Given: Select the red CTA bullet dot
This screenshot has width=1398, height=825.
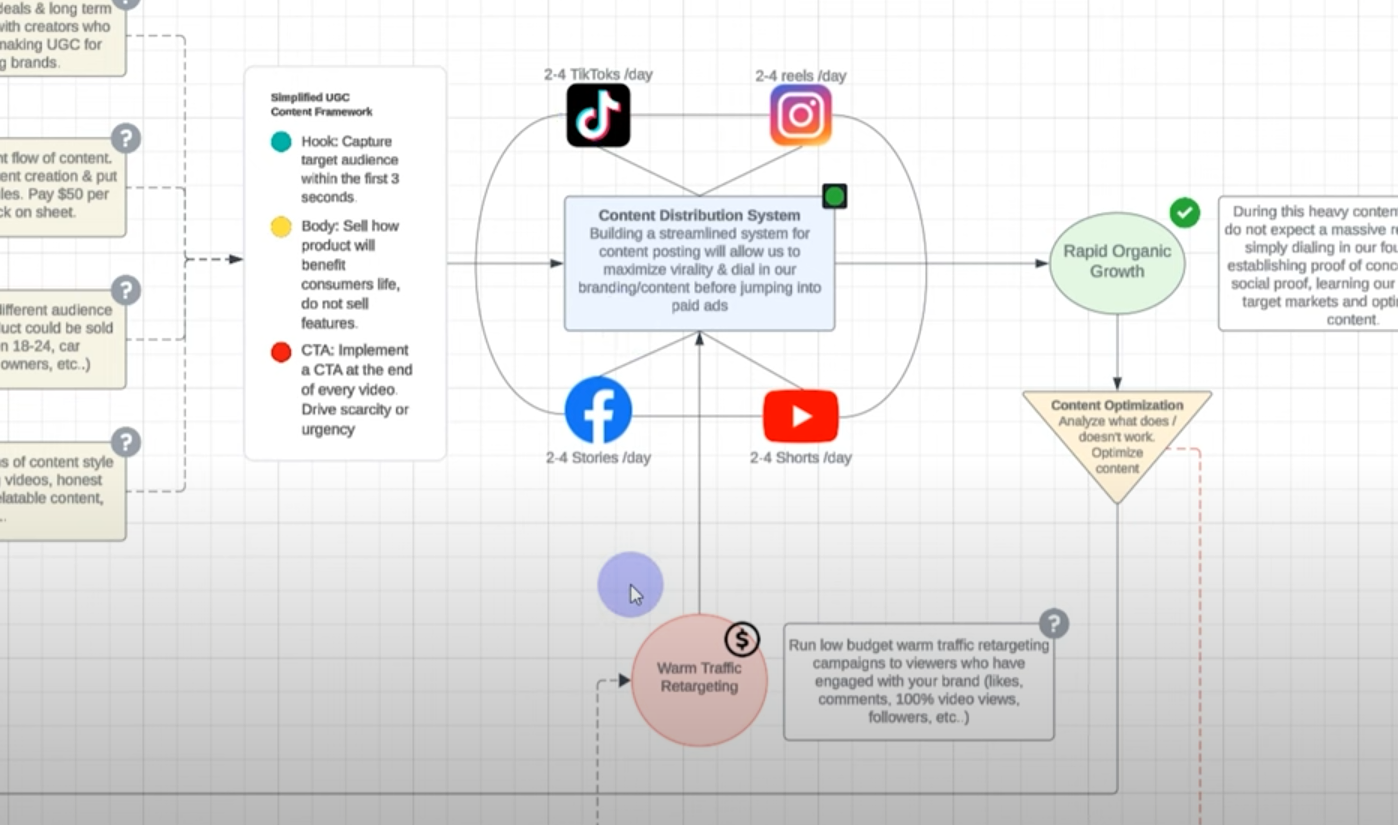Looking at the screenshot, I should [281, 351].
